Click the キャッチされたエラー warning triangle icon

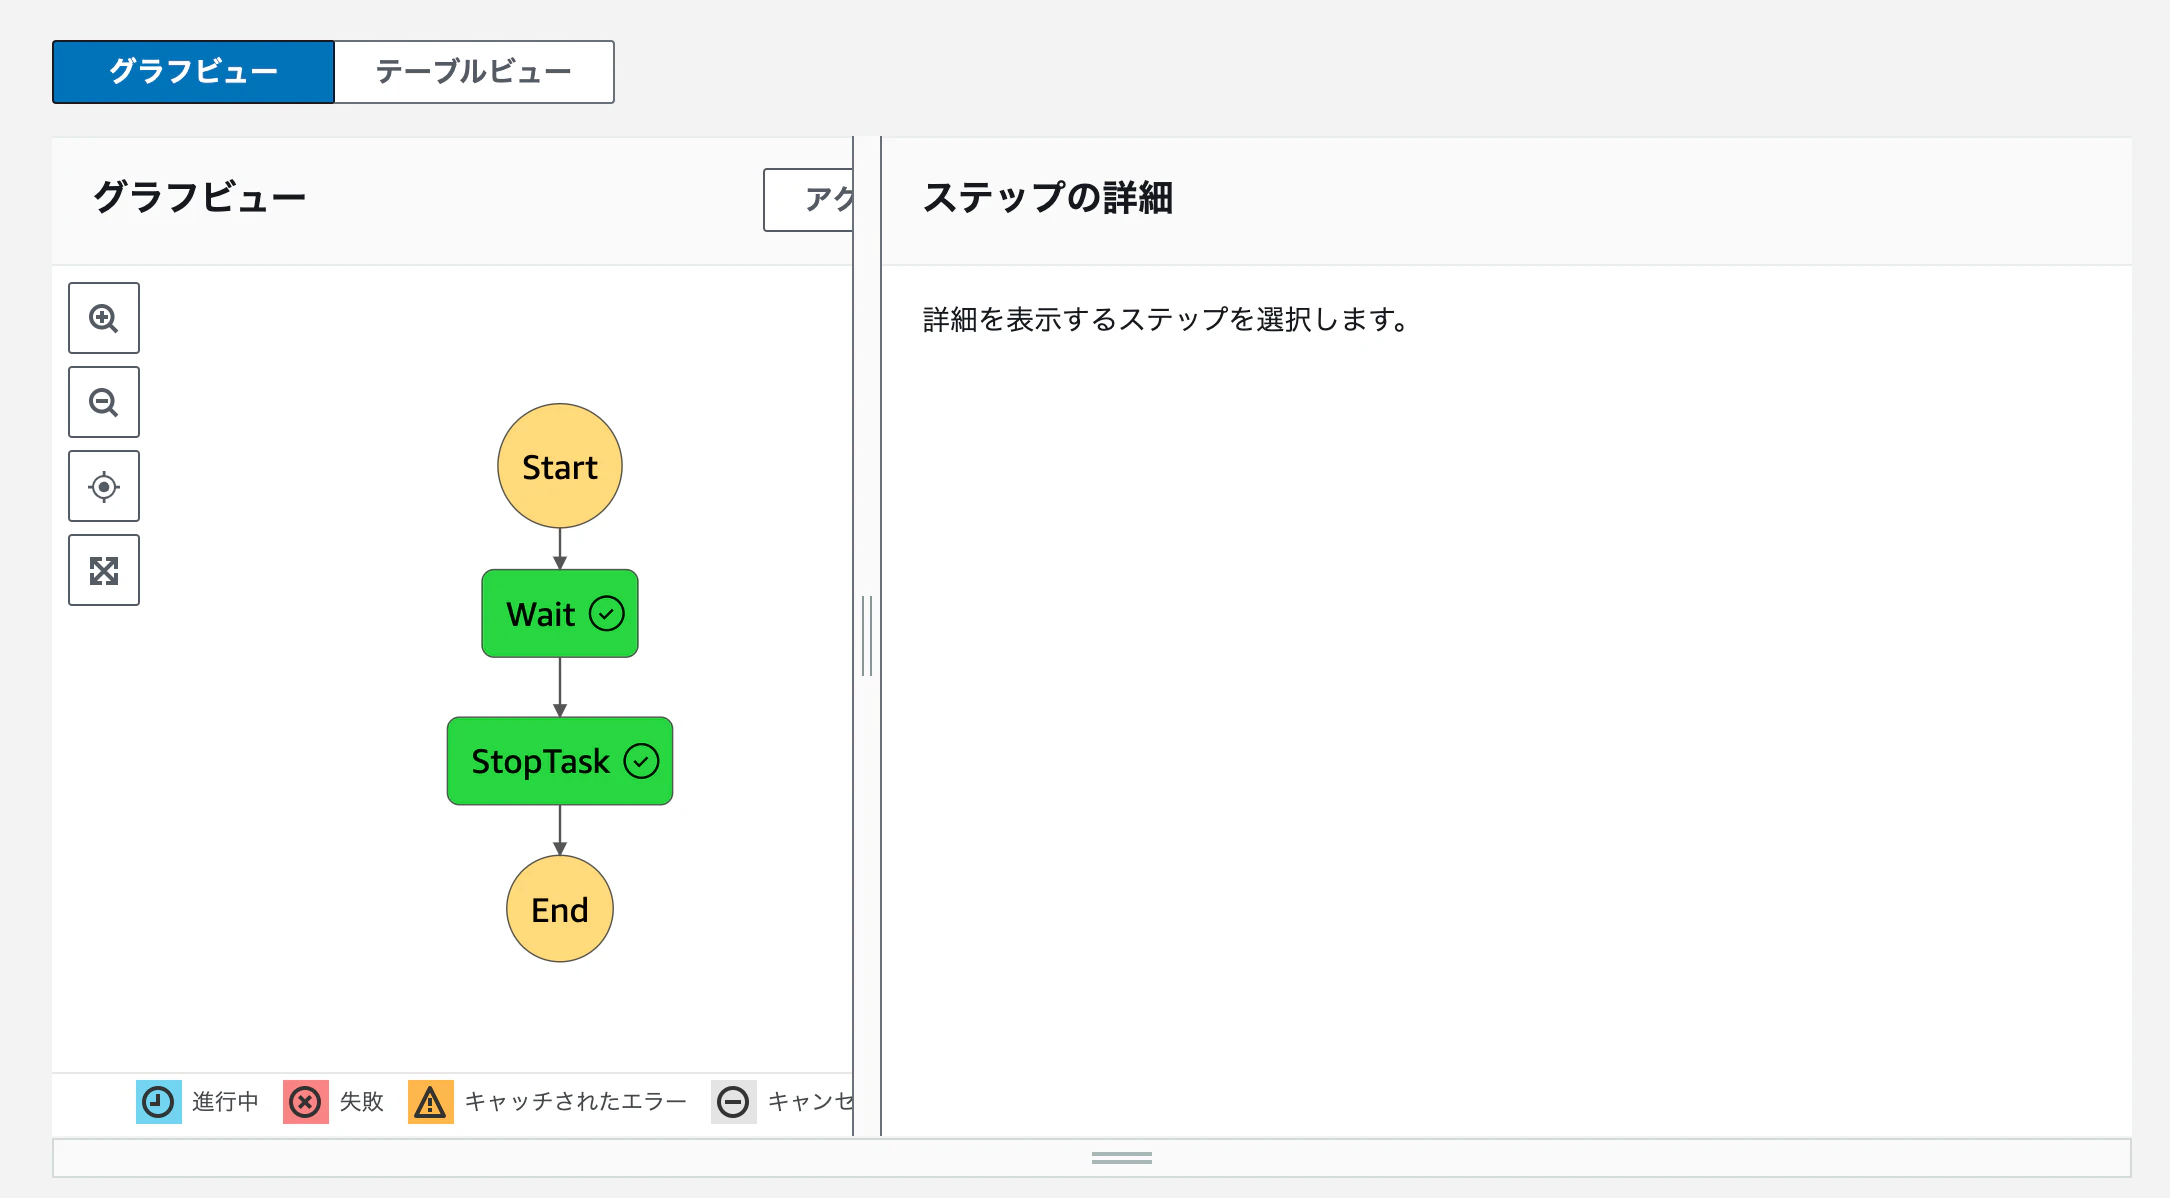[x=430, y=1101]
